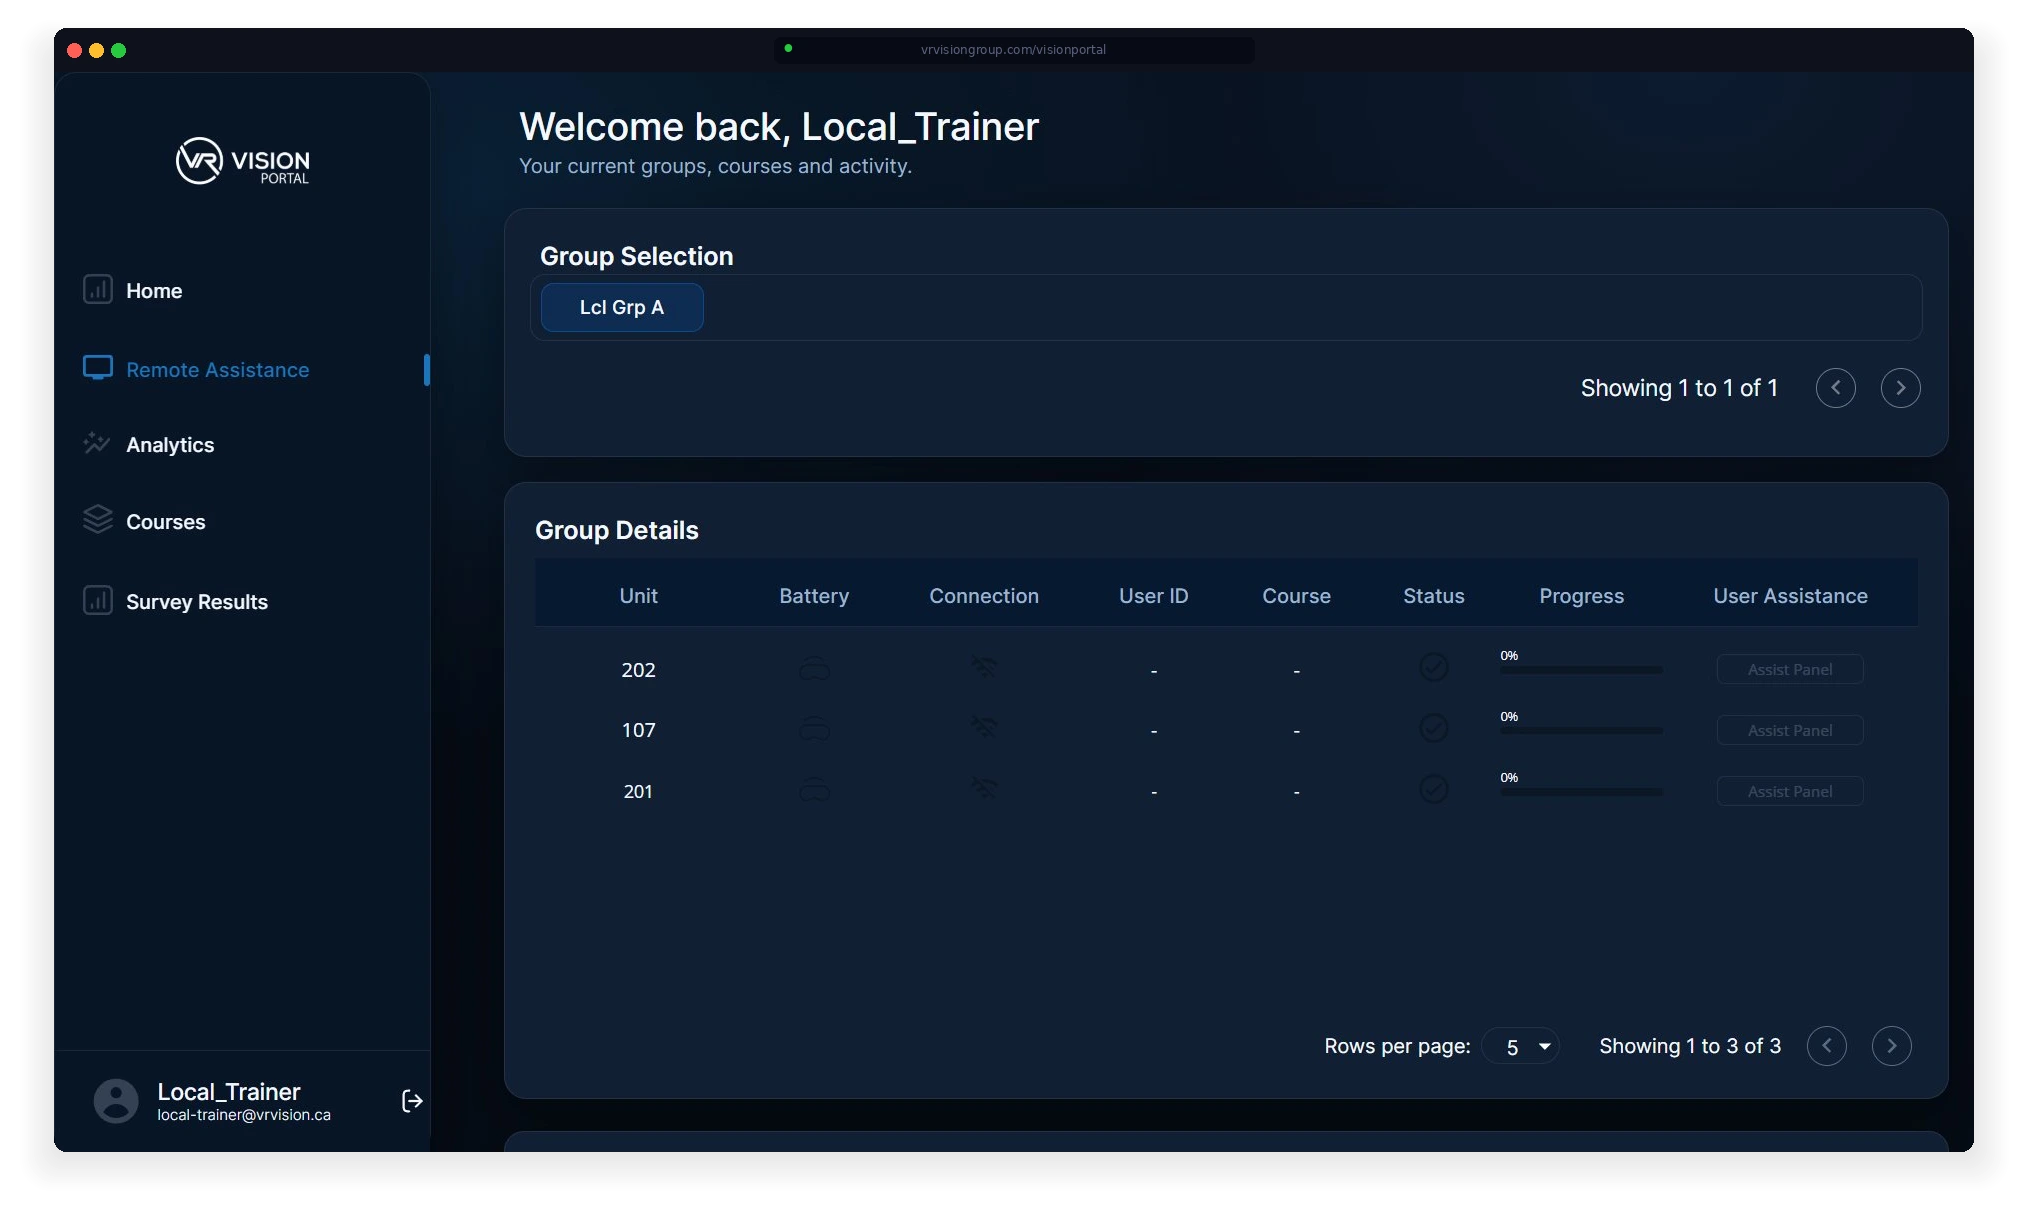The height and width of the screenshot is (1211, 2029).
Task: Toggle the status checkmark for unit 201
Action: 1434,789
